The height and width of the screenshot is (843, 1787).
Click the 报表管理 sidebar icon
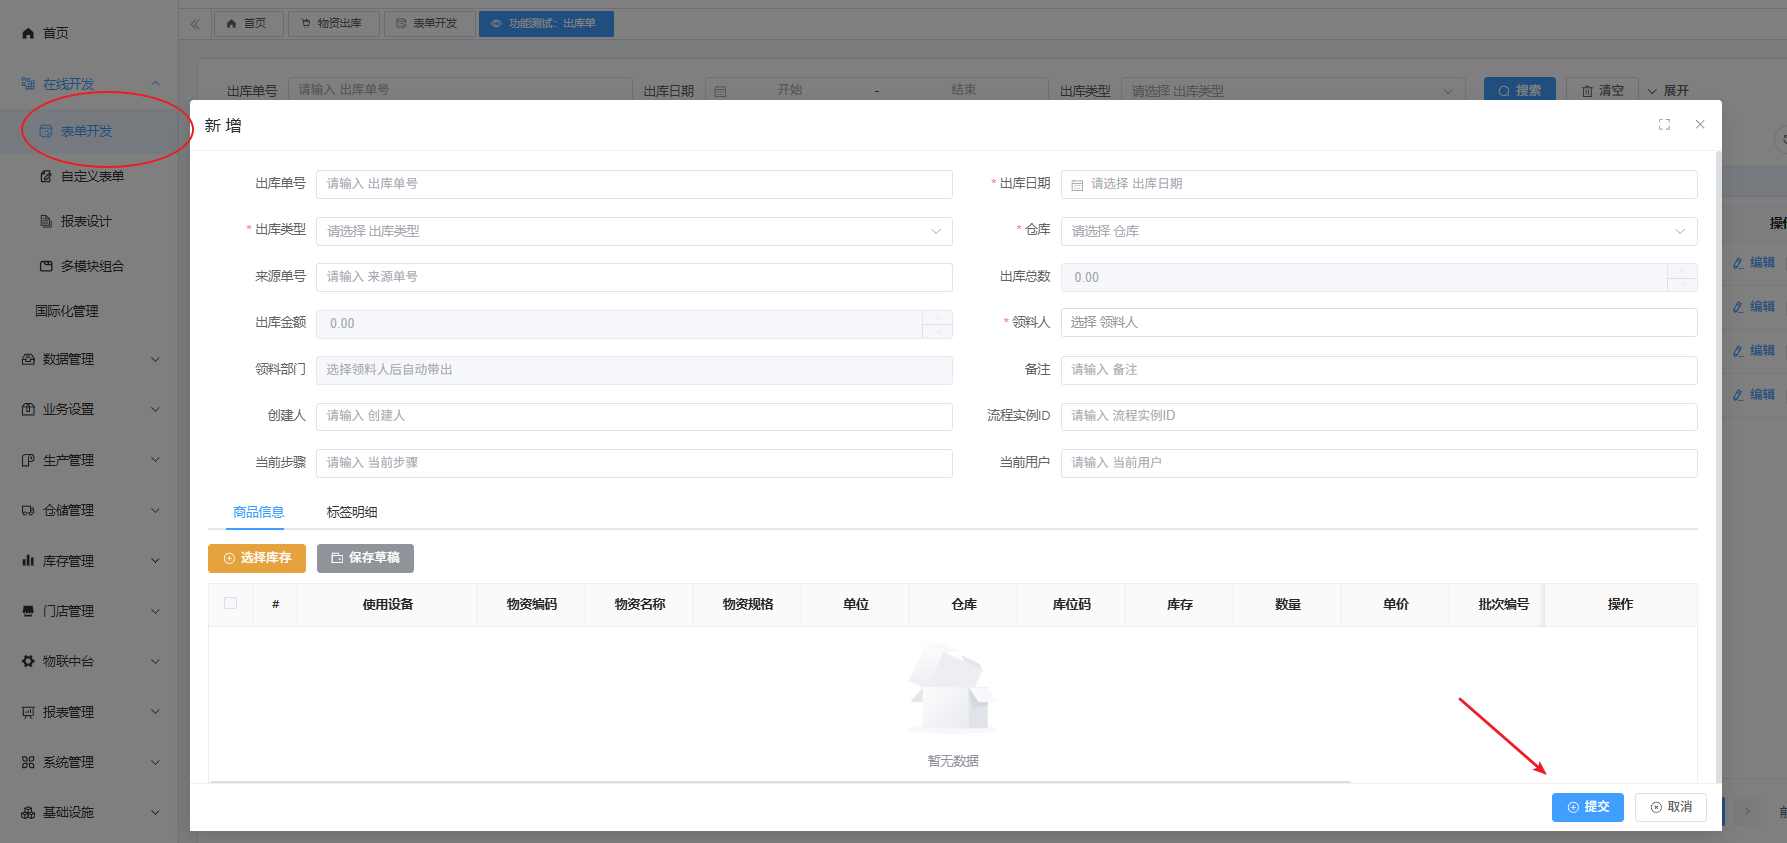pyautogui.click(x=28, y=712)
